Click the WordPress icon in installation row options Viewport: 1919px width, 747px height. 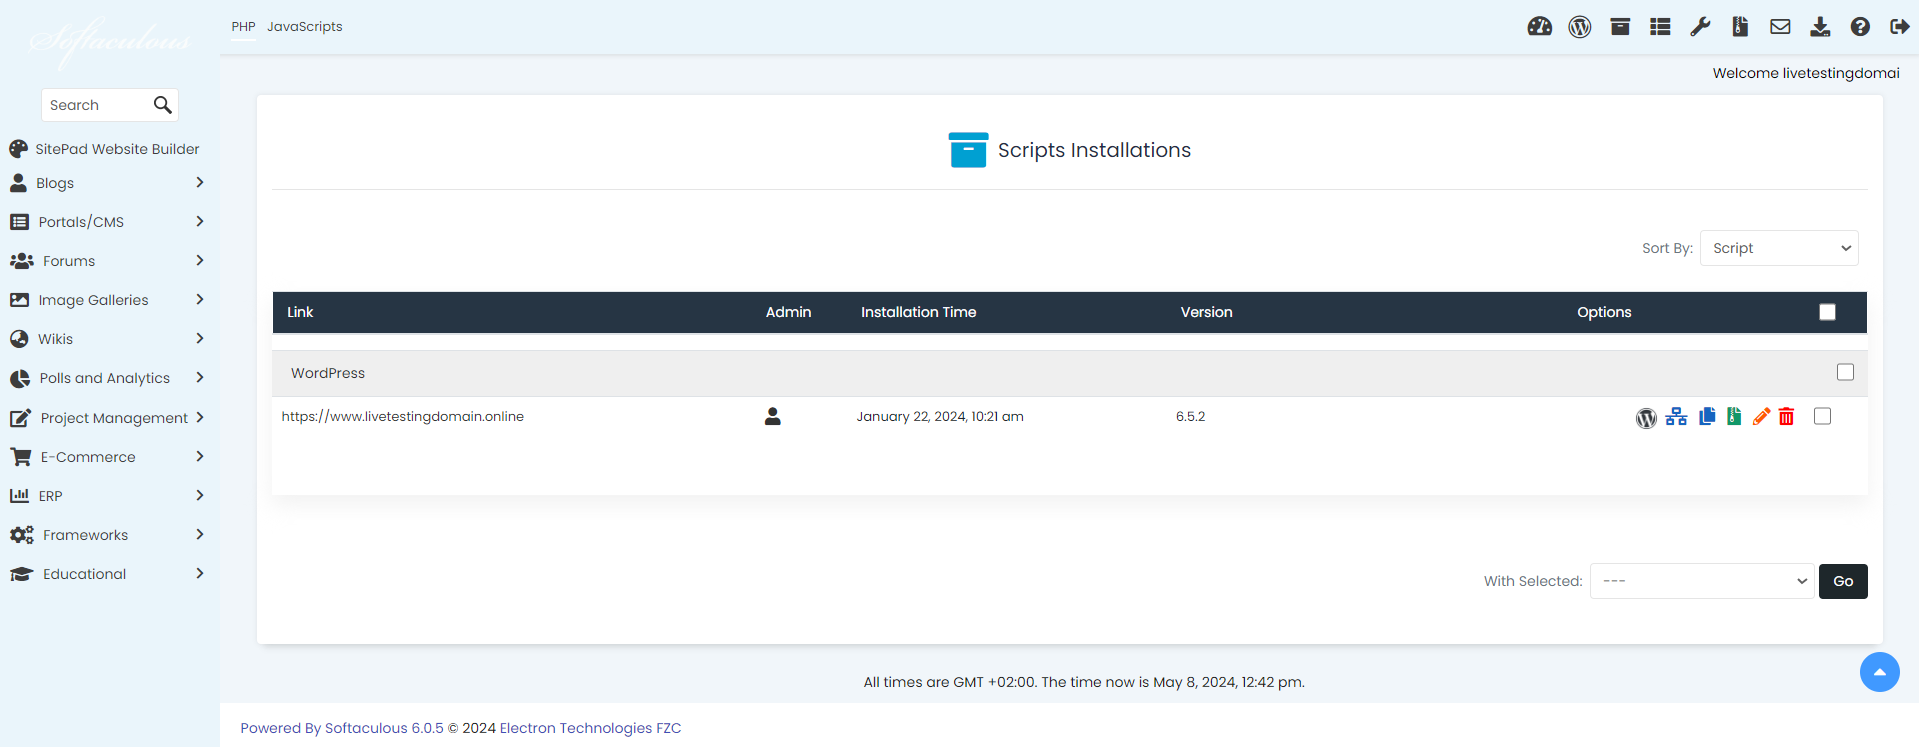click(1646, 418)
